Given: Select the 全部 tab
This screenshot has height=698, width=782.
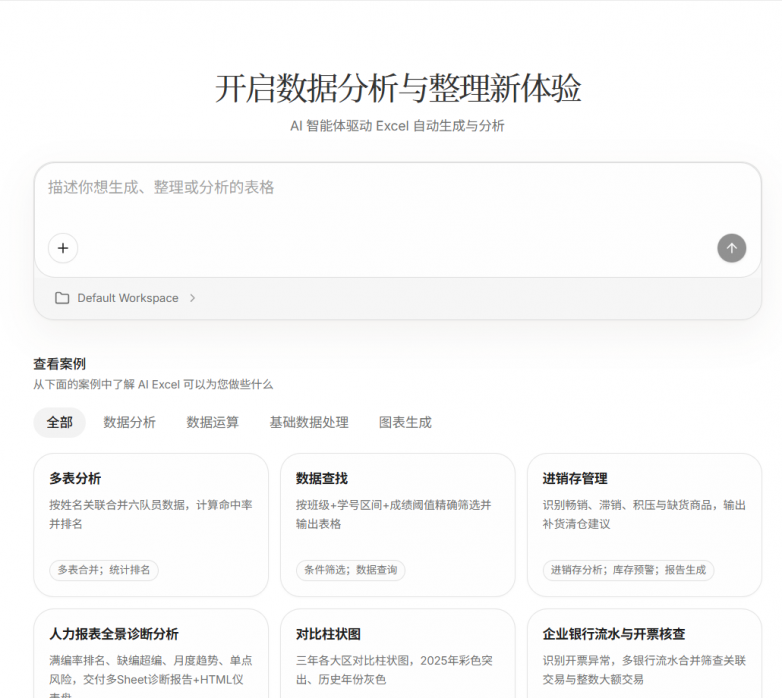Looking at the screenshot, I should coord(60,423).
